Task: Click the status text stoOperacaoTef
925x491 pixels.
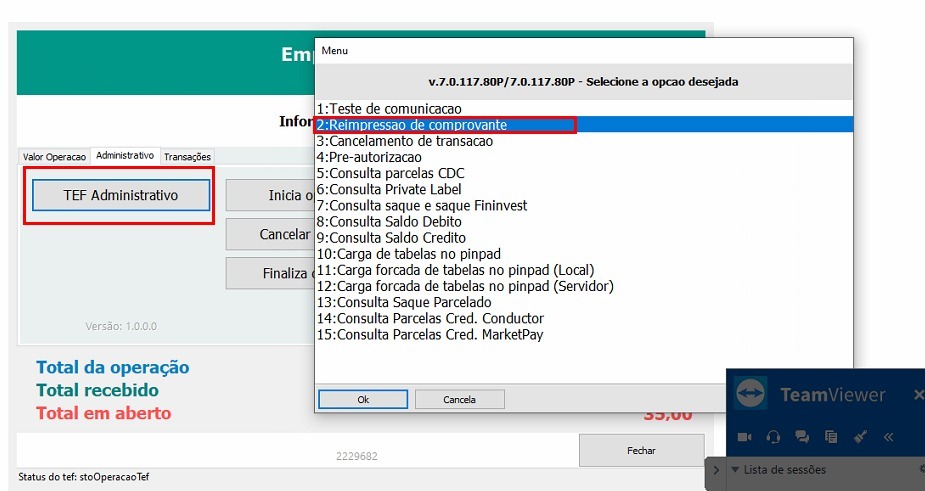Action: pyautogui.click(x=114, y=476)
